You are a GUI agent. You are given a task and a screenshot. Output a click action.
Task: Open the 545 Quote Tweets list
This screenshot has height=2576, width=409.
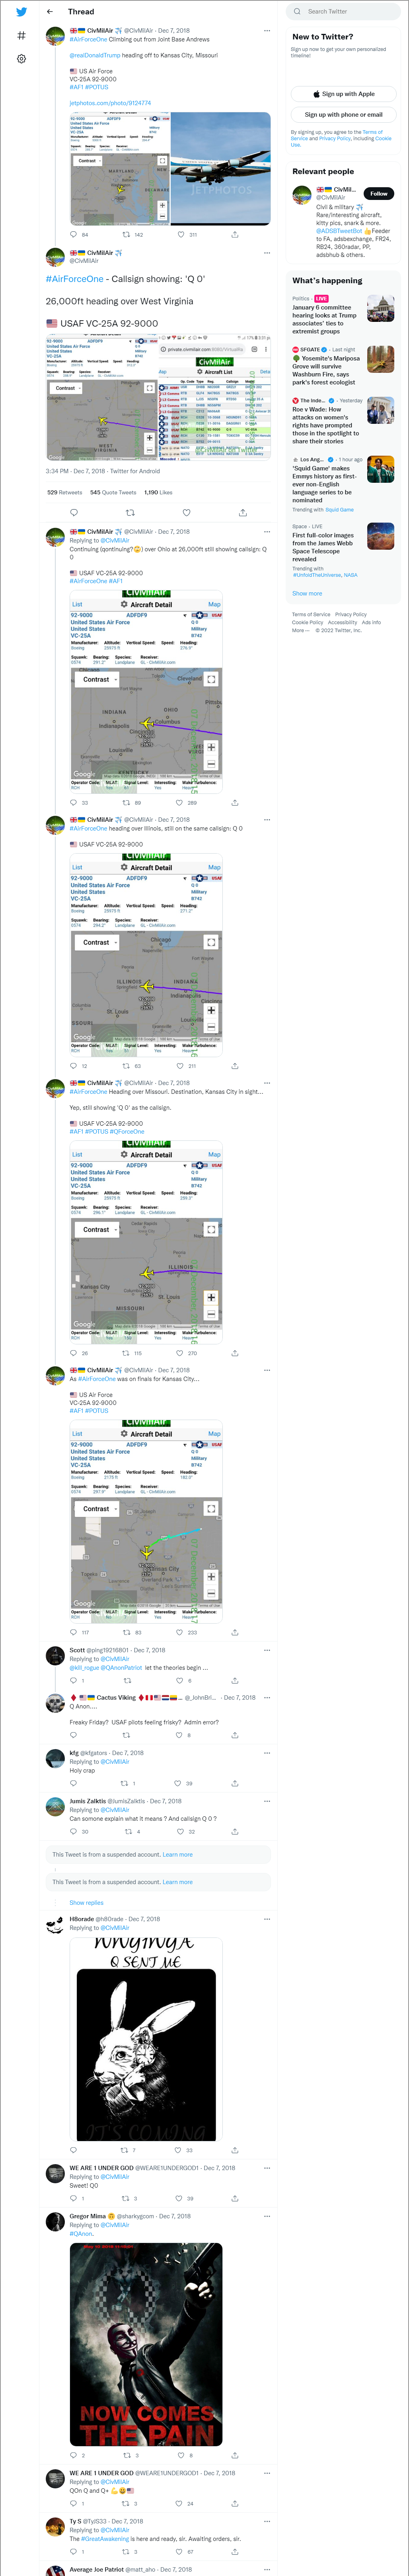pyautogui.click(x=113, y=492)
